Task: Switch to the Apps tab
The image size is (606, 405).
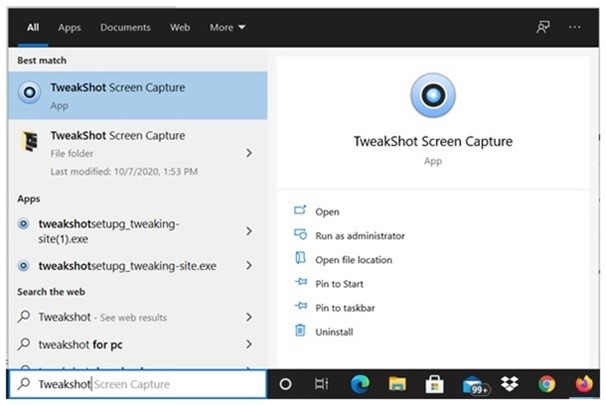Action: pyautogui.click(x=69, y=28)
